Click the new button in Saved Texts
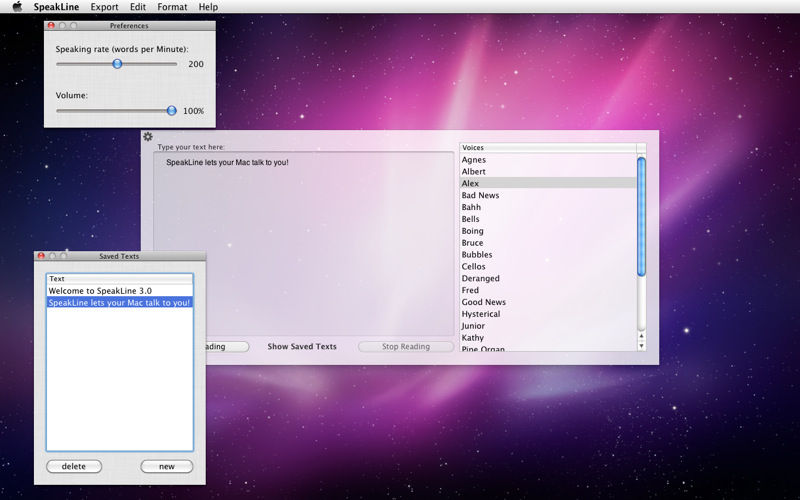Image resolution: width=800 pixels, height=500 pixels. click(x=167, y=466)
